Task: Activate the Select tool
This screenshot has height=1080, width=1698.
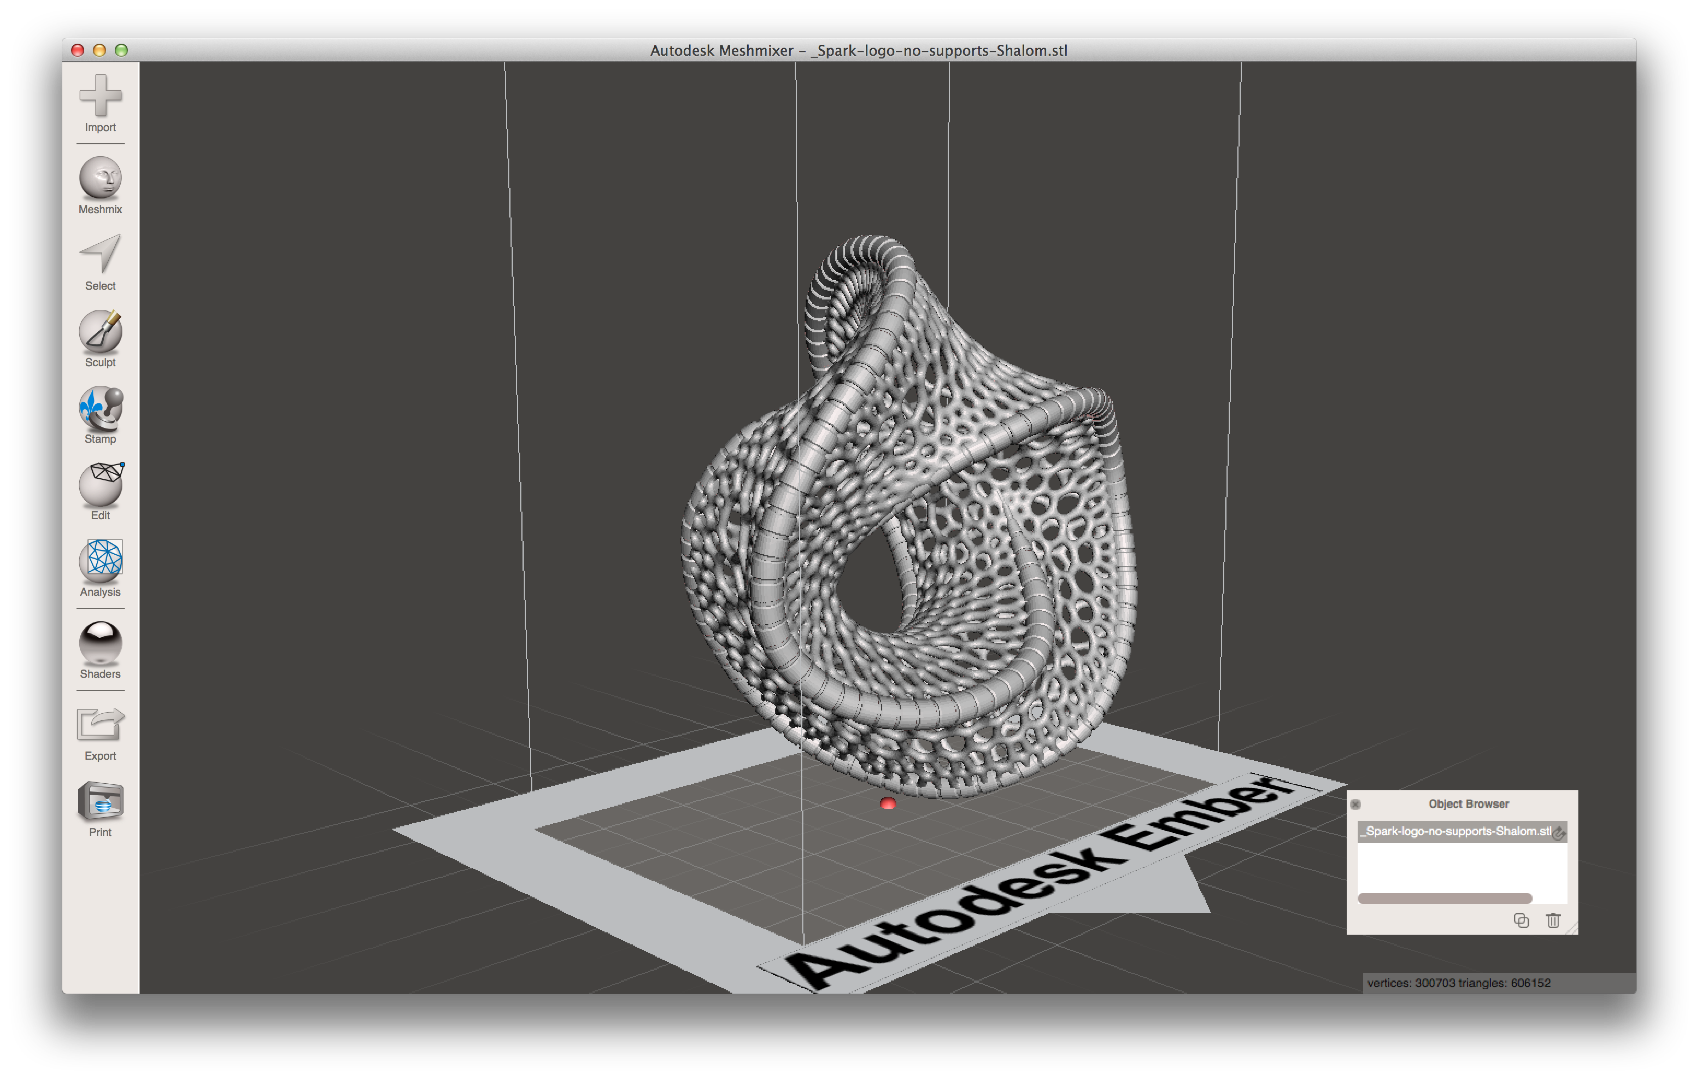Action: click(x=100, y=262)
